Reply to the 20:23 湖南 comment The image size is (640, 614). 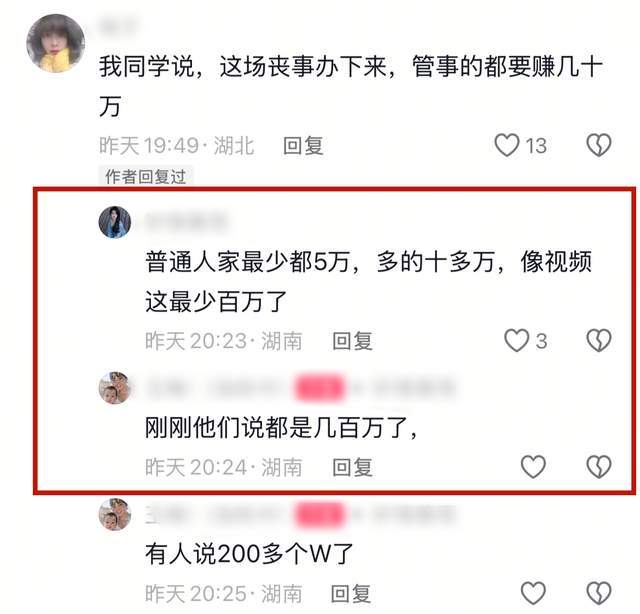click(x=352, y=341)
